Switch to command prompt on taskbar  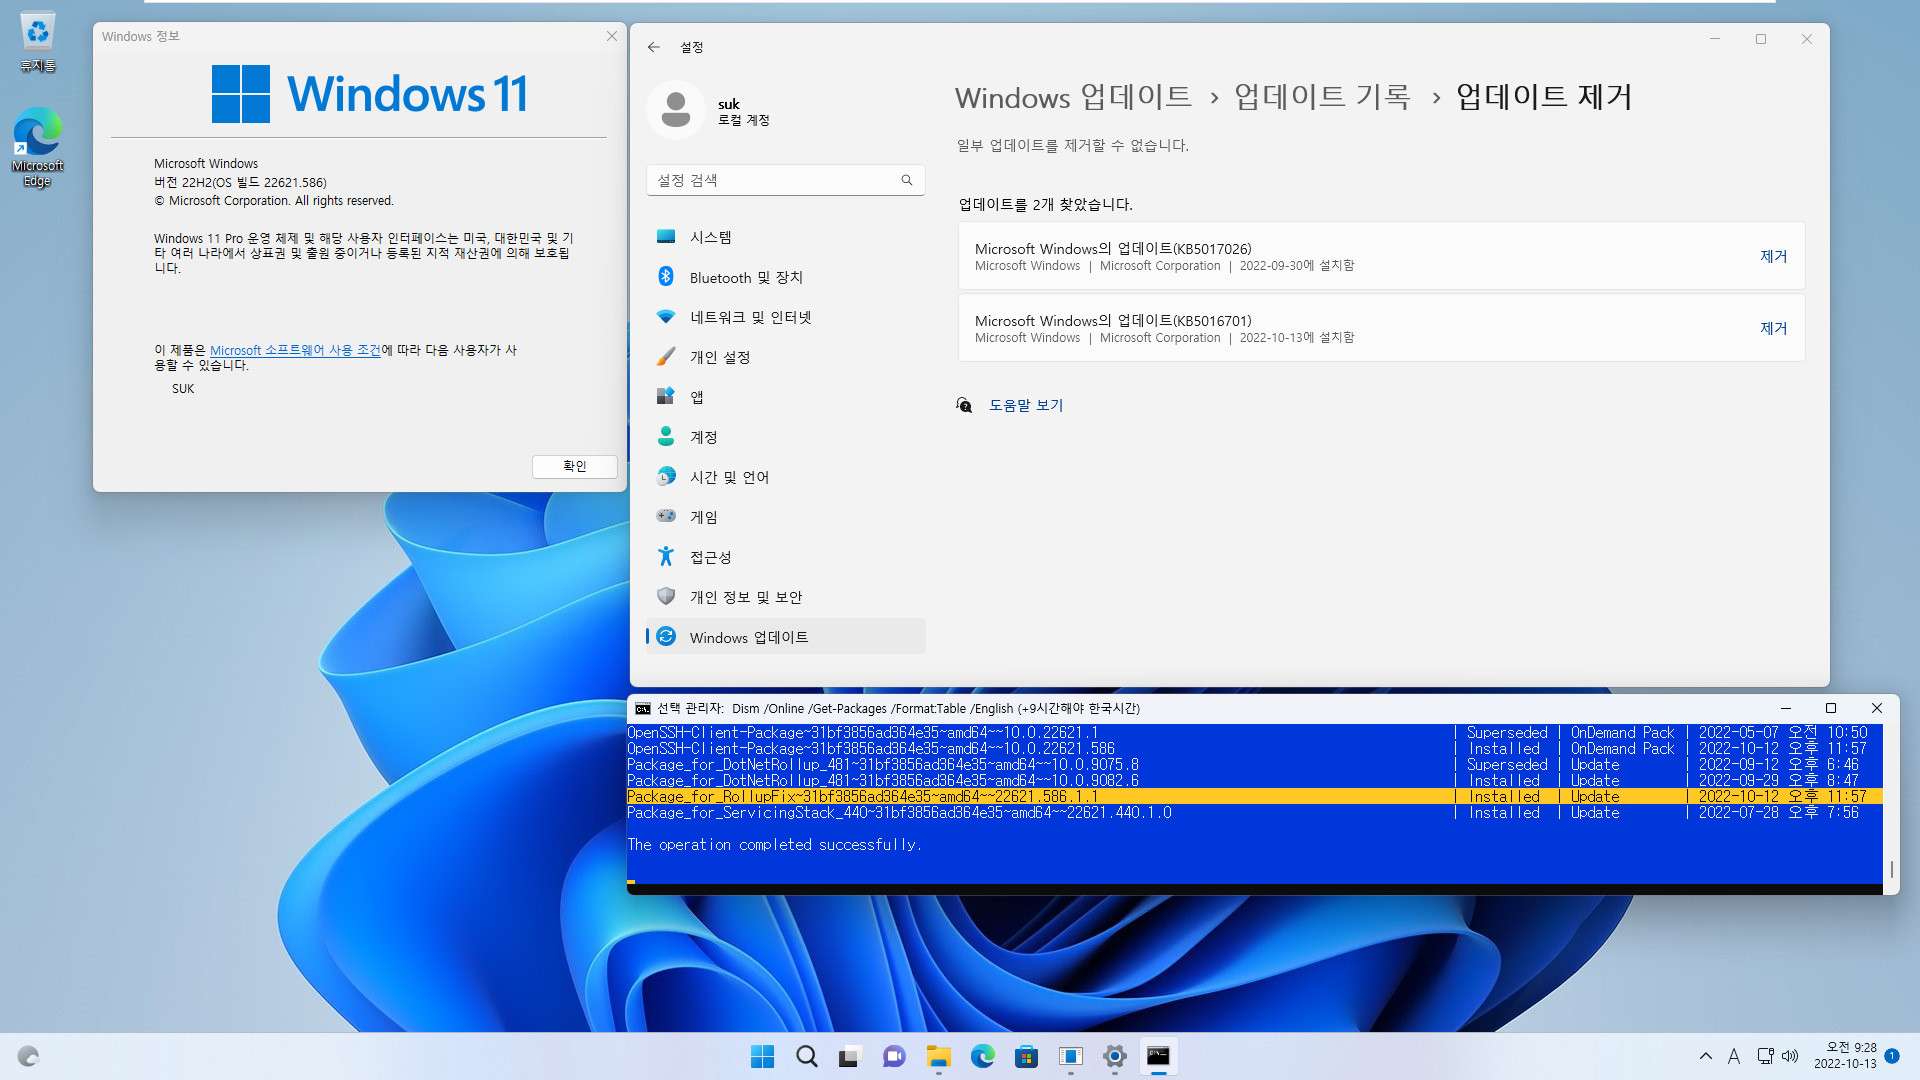pos(1158,1056)
